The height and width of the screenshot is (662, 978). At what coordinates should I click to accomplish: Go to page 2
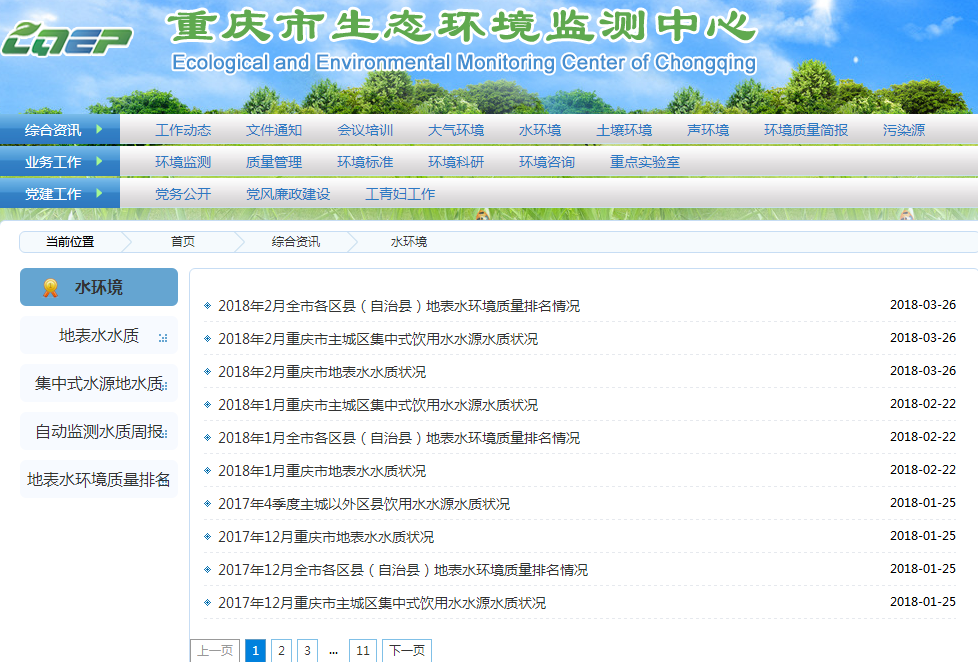pos(281,651)
